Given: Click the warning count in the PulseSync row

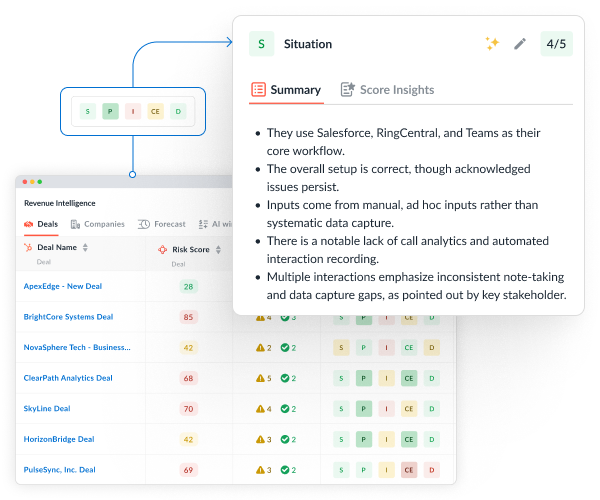Looking at the screenshot, I should 264,470.
